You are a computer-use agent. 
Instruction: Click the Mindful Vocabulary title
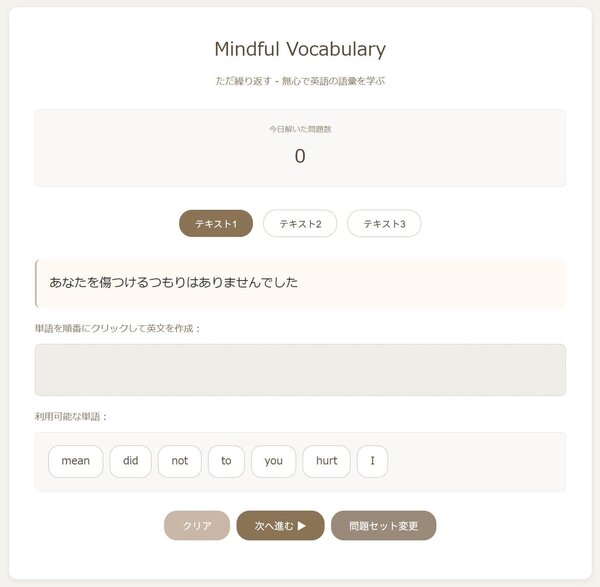(x=300, y=49)
